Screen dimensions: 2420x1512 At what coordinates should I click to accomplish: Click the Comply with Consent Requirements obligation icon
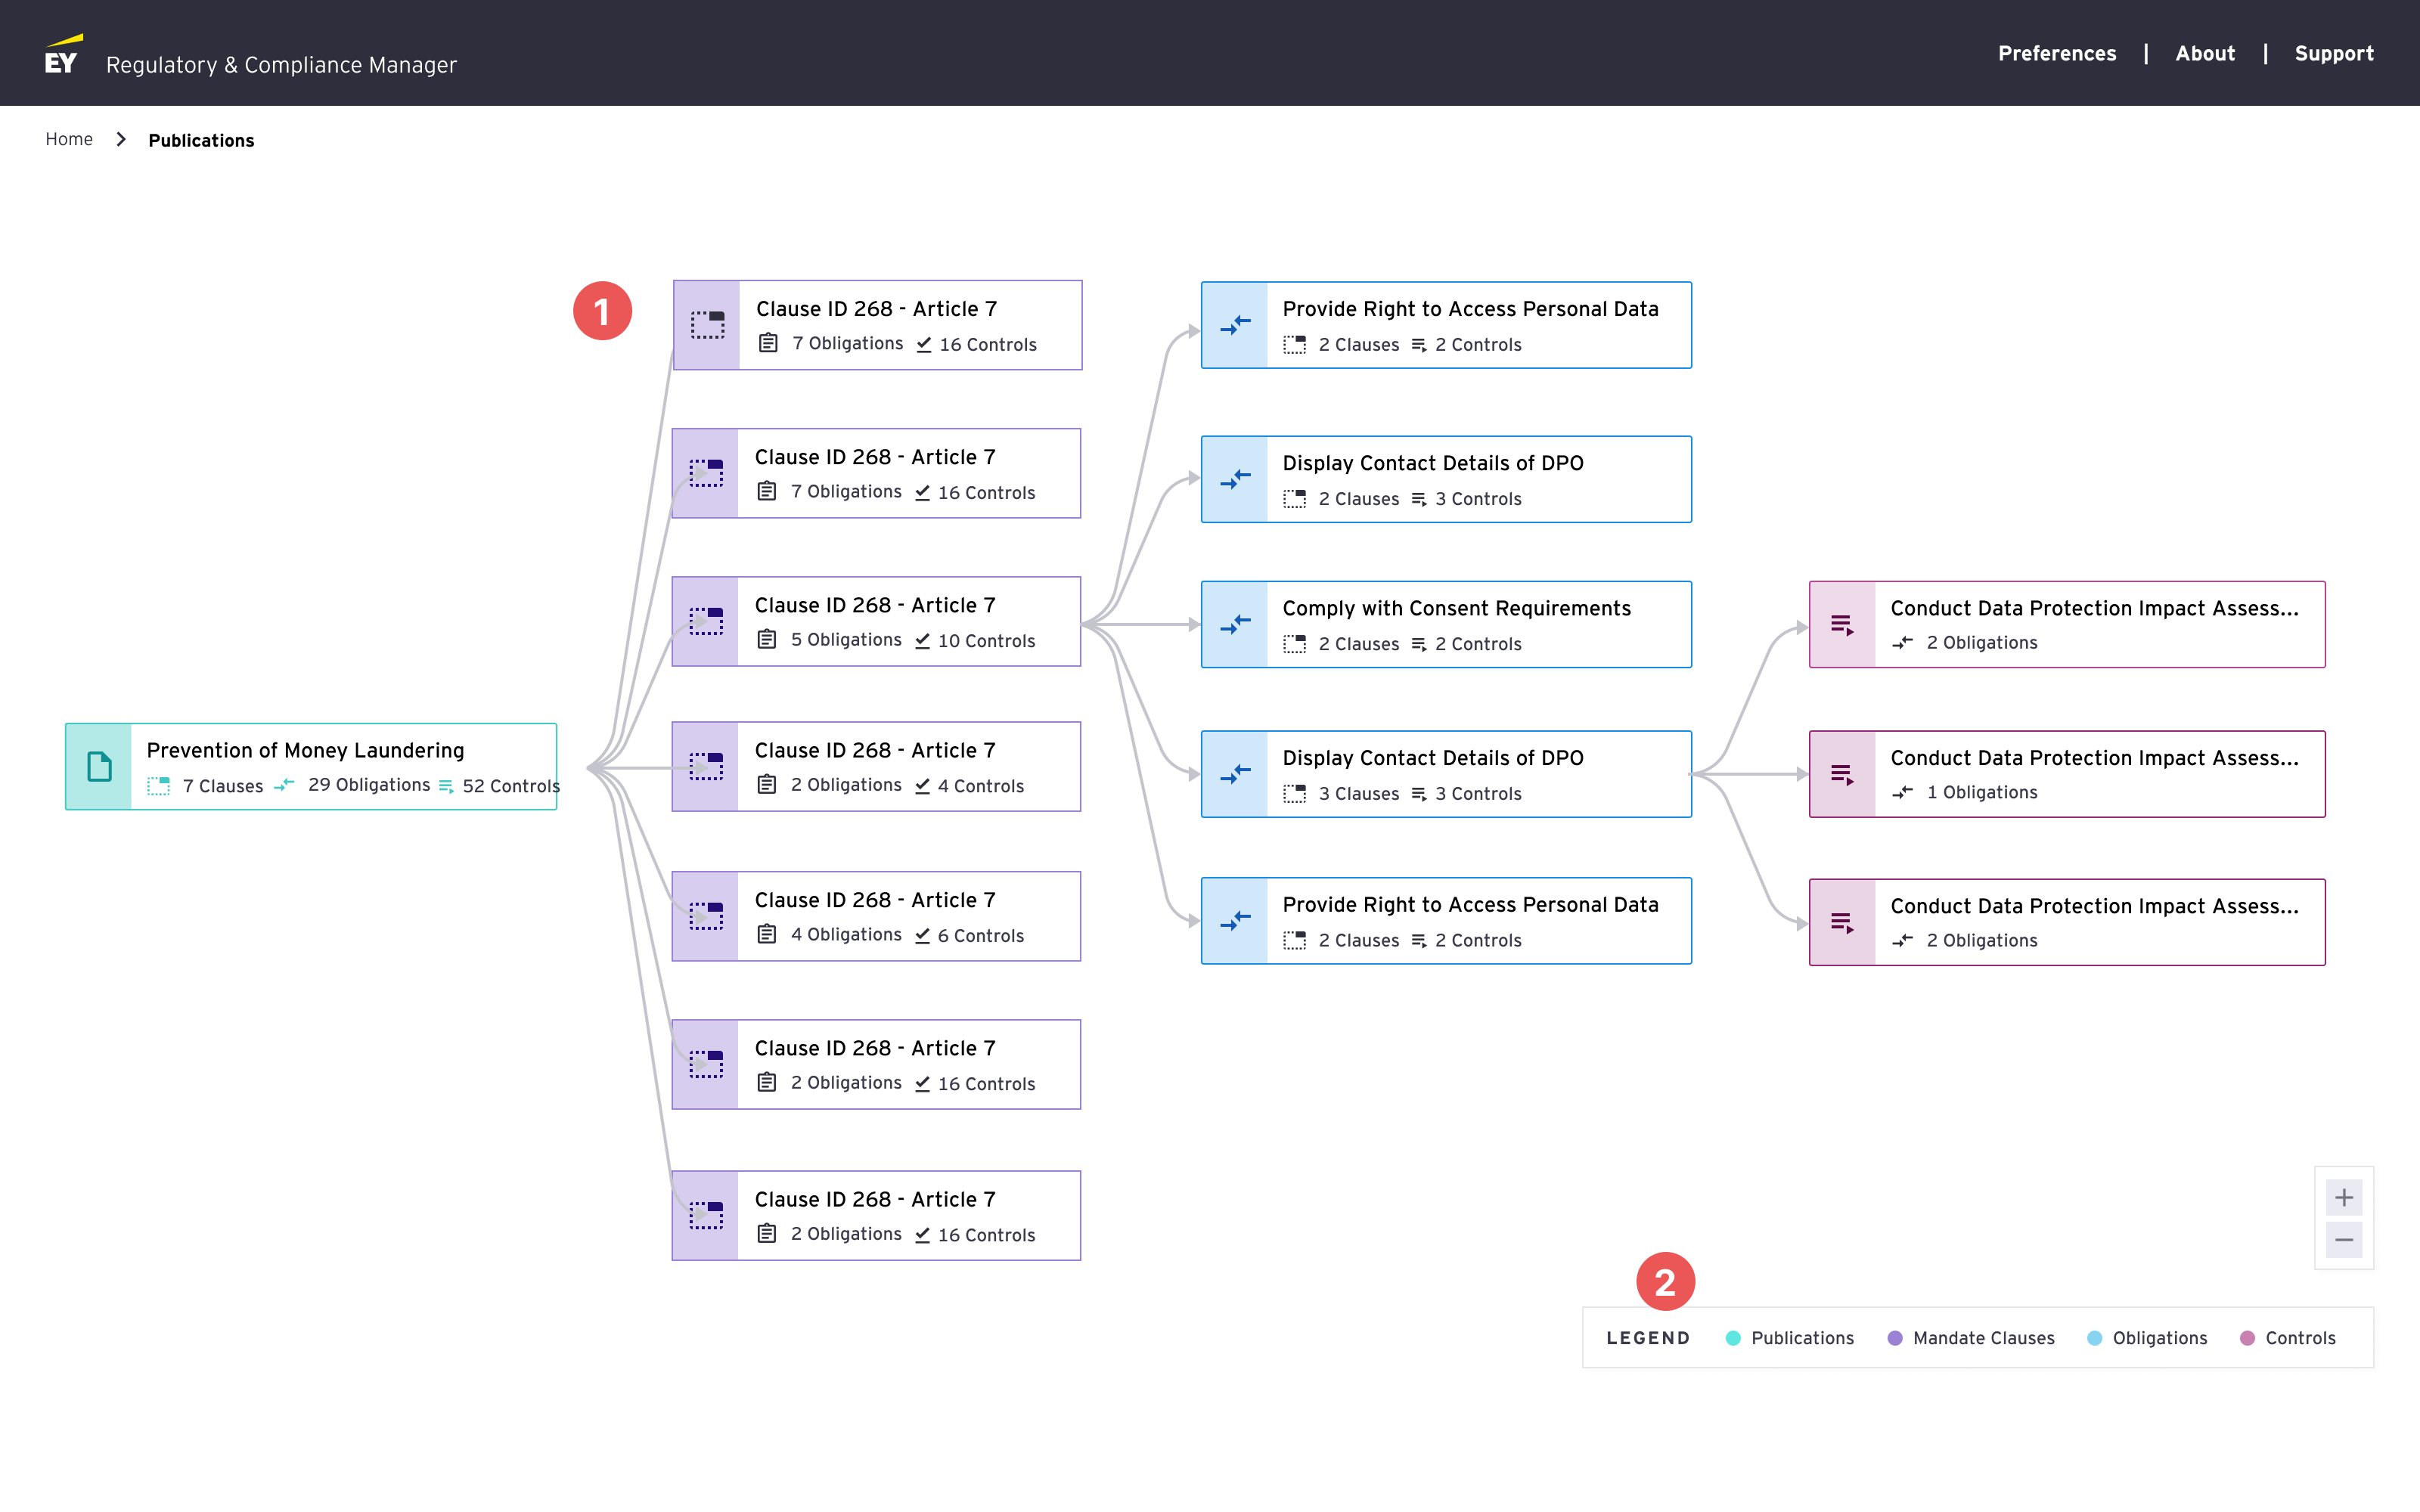(1235, 624)
